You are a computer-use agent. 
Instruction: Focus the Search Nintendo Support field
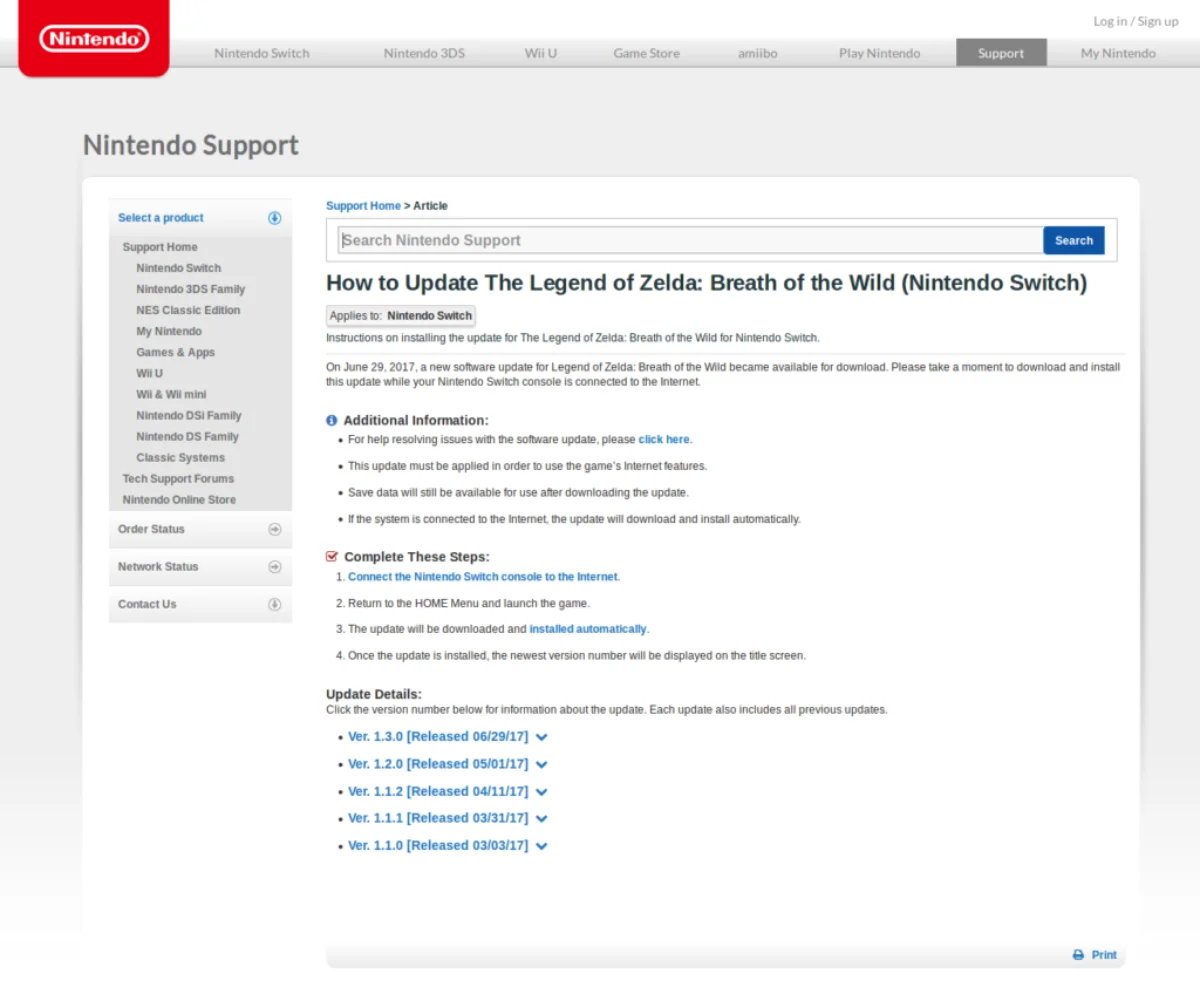(x=690, y=240)
